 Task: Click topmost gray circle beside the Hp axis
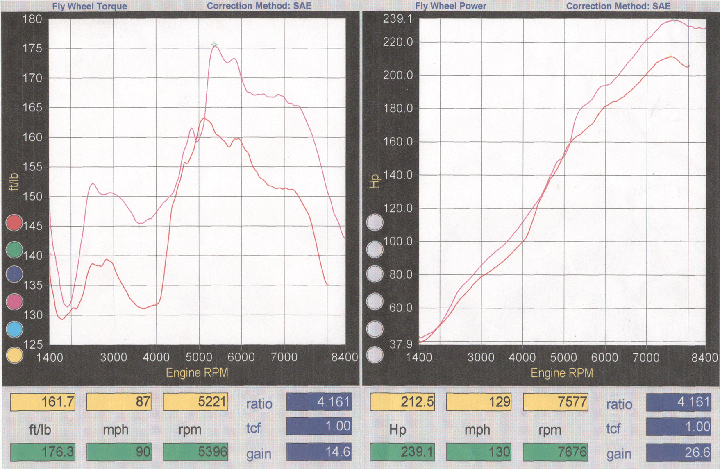pyautogui.click(x=375, y=222)
